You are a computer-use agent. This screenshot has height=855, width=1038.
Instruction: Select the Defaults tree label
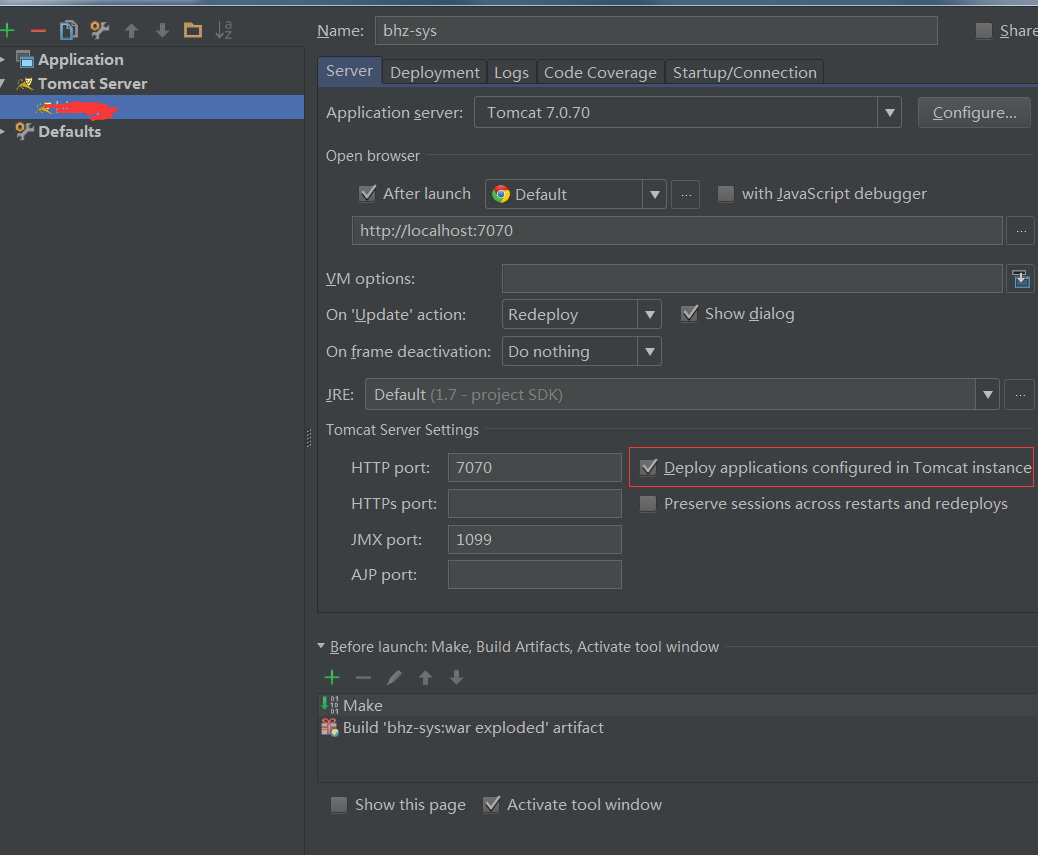coord(70,131)
